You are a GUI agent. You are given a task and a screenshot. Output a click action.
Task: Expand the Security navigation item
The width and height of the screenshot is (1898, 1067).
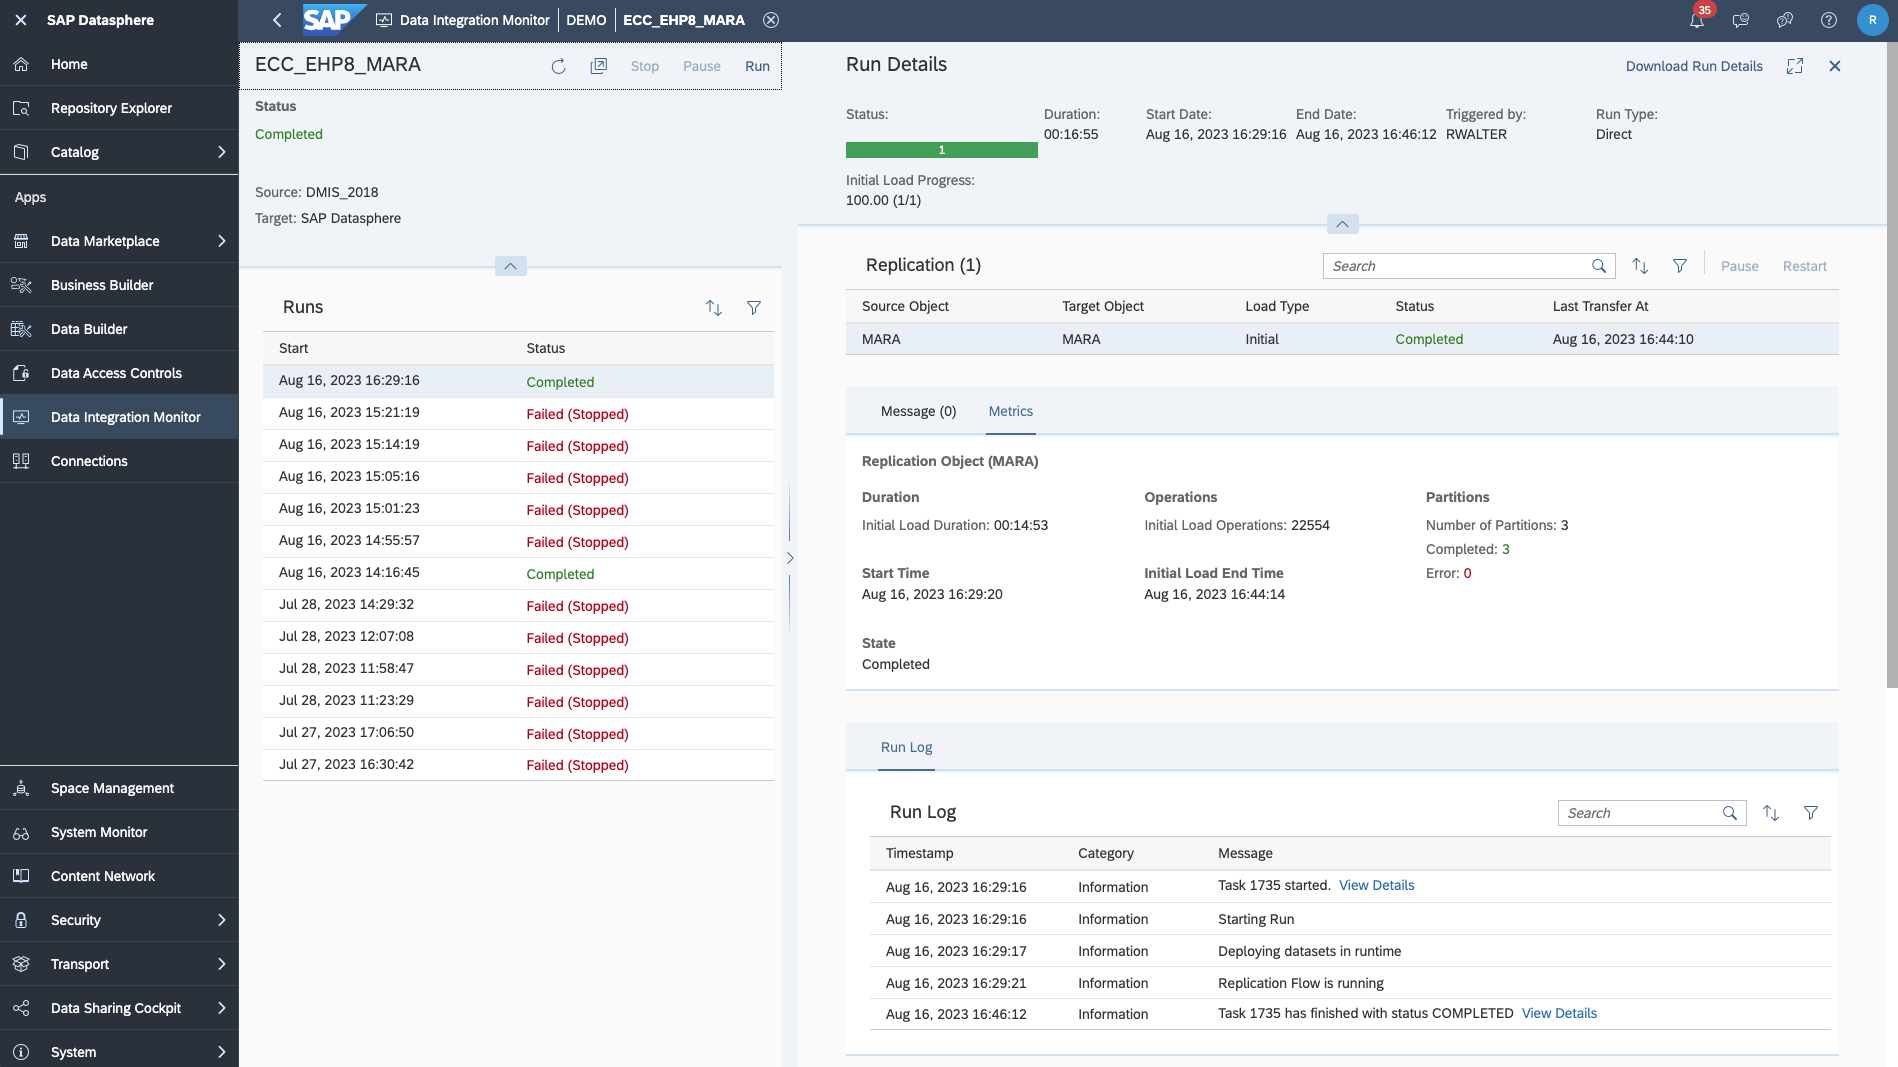(x=221, y=920)
